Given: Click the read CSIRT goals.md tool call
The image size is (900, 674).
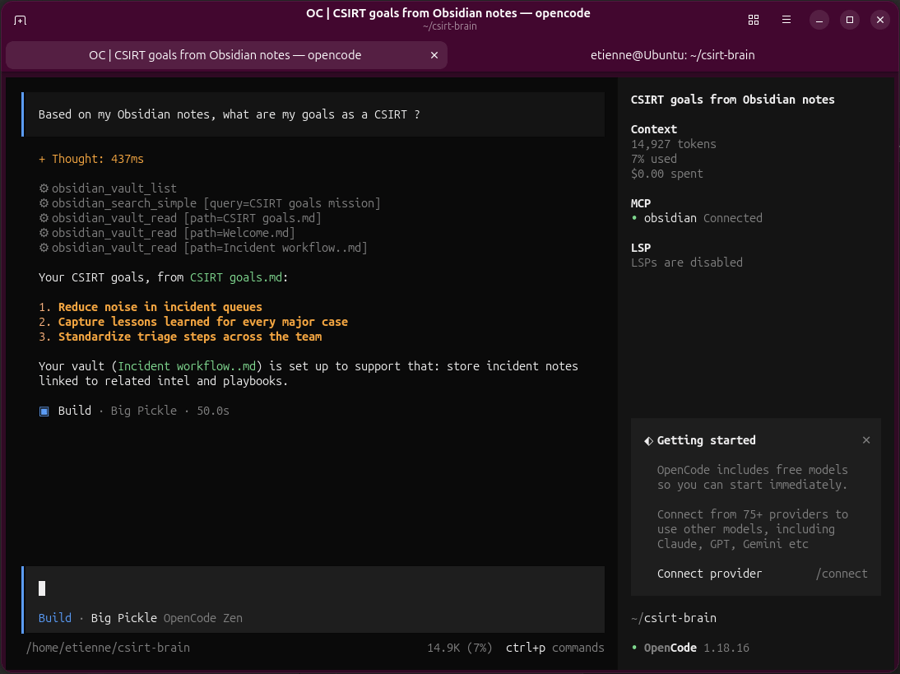Looking at the screenshot, I should (x=180, y=218).
